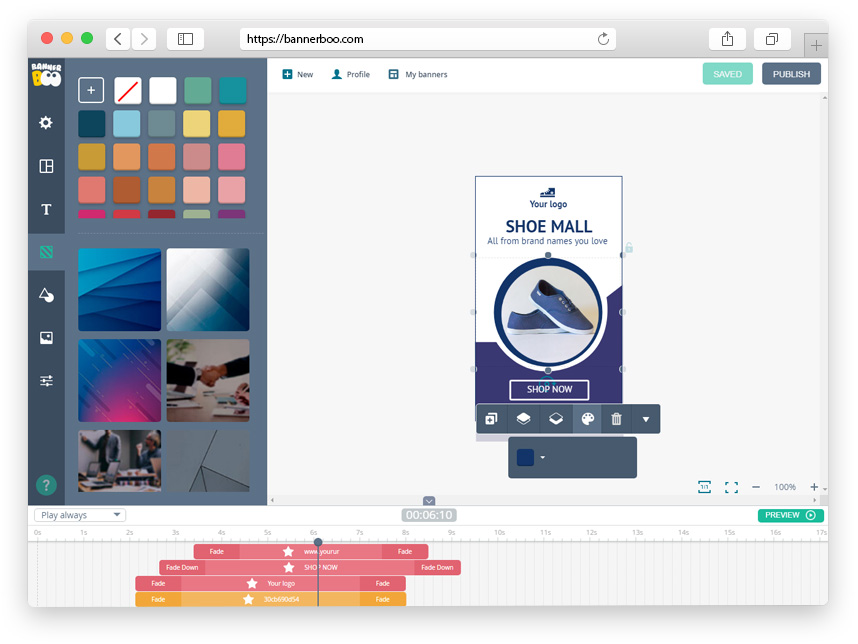Toggle fullscreen canvas view

731,487
